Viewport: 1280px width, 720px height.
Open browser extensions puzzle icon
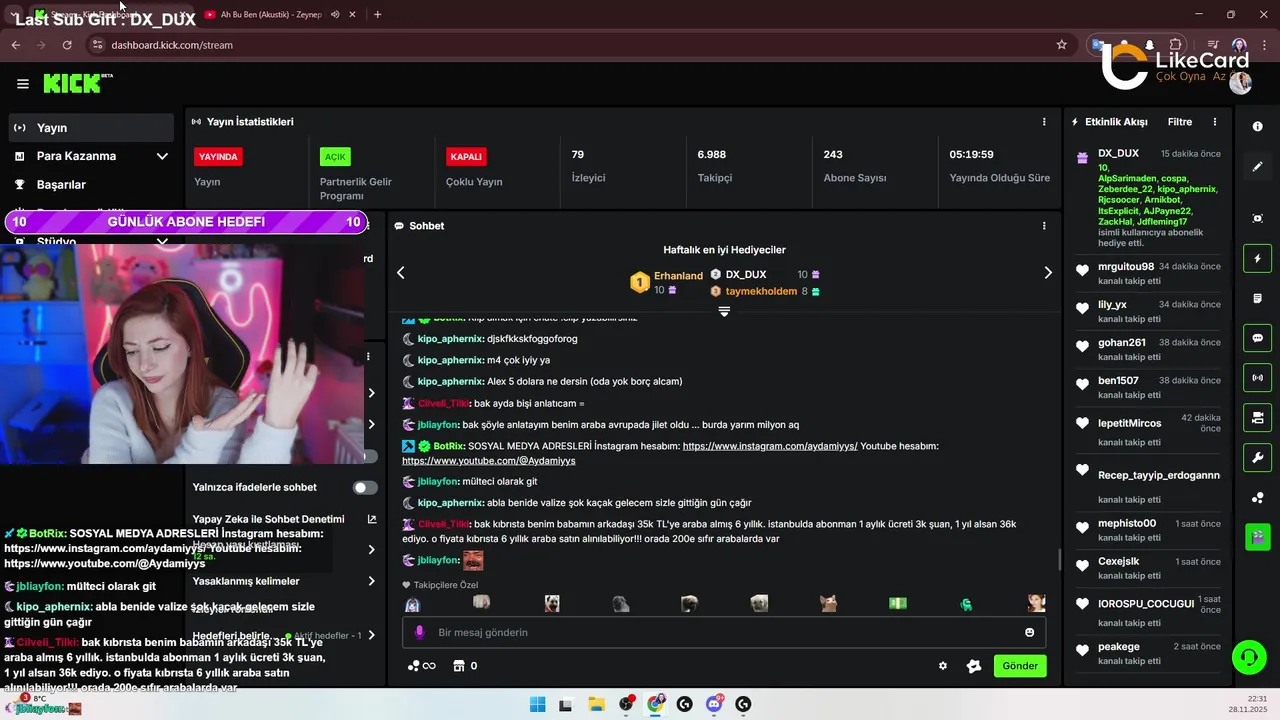click(x=1175, y=45)
